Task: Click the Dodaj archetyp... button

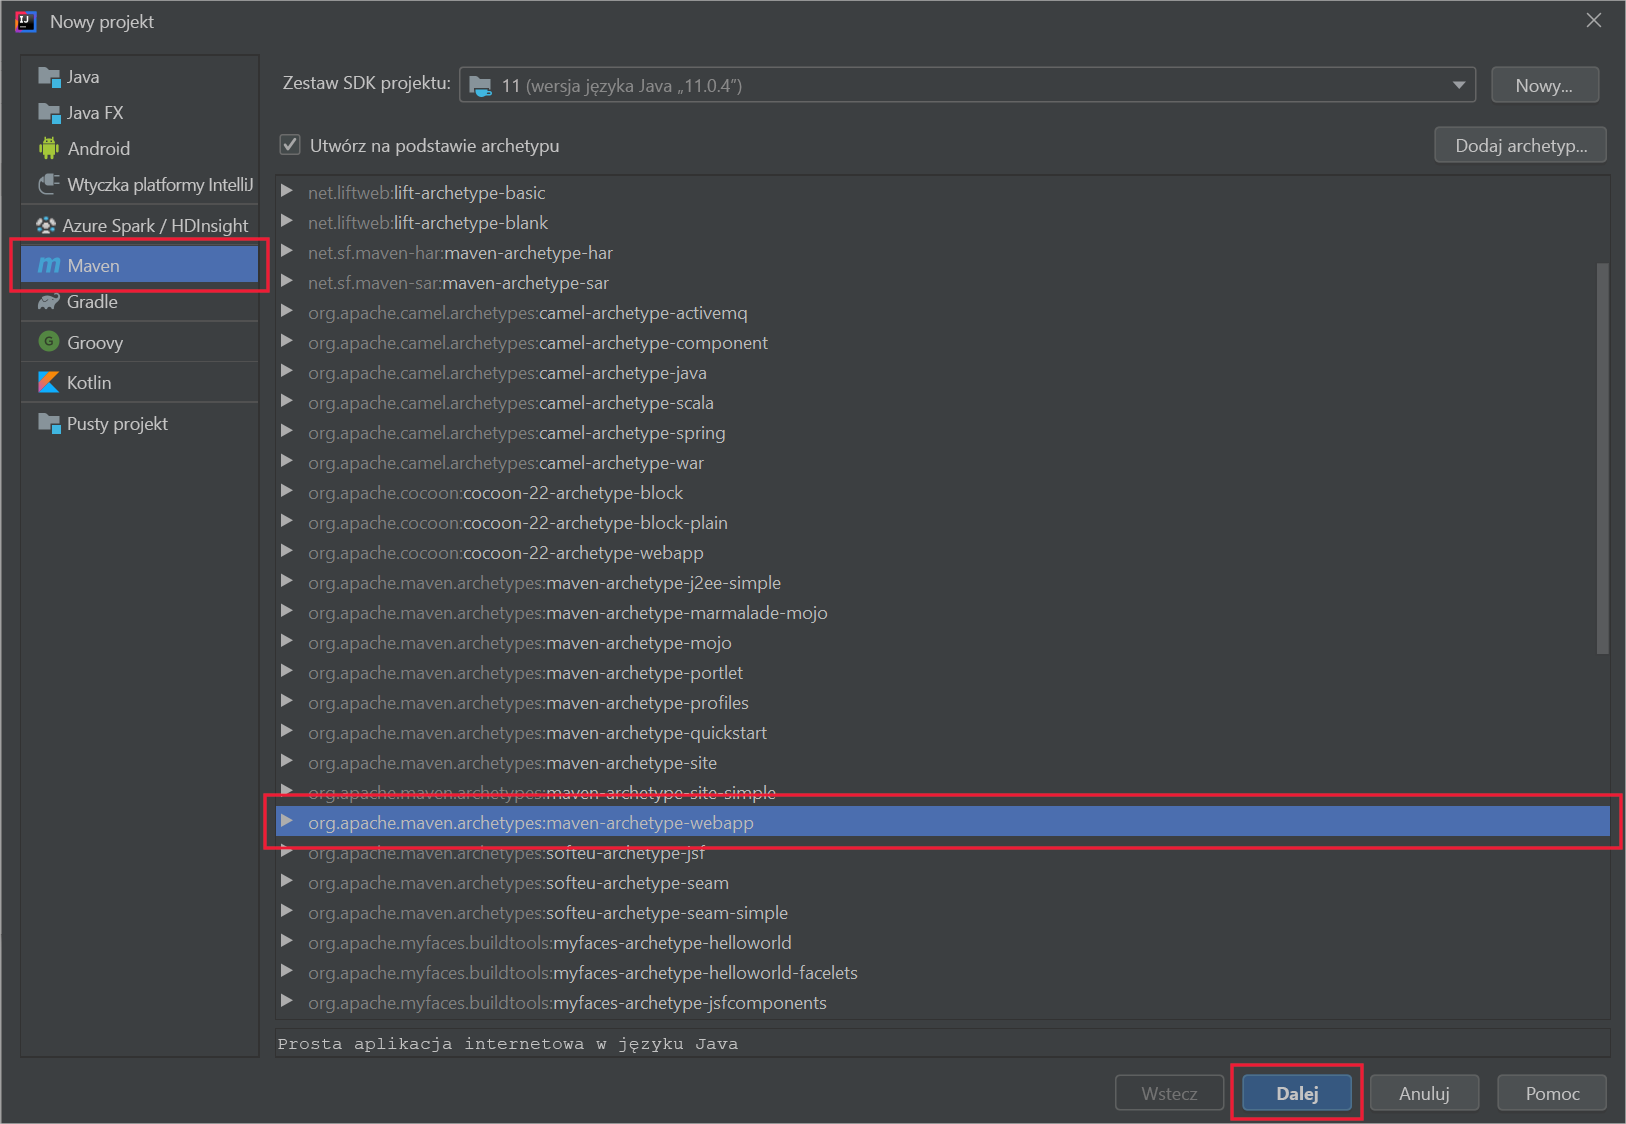Action: click(x=1520, y=145)
